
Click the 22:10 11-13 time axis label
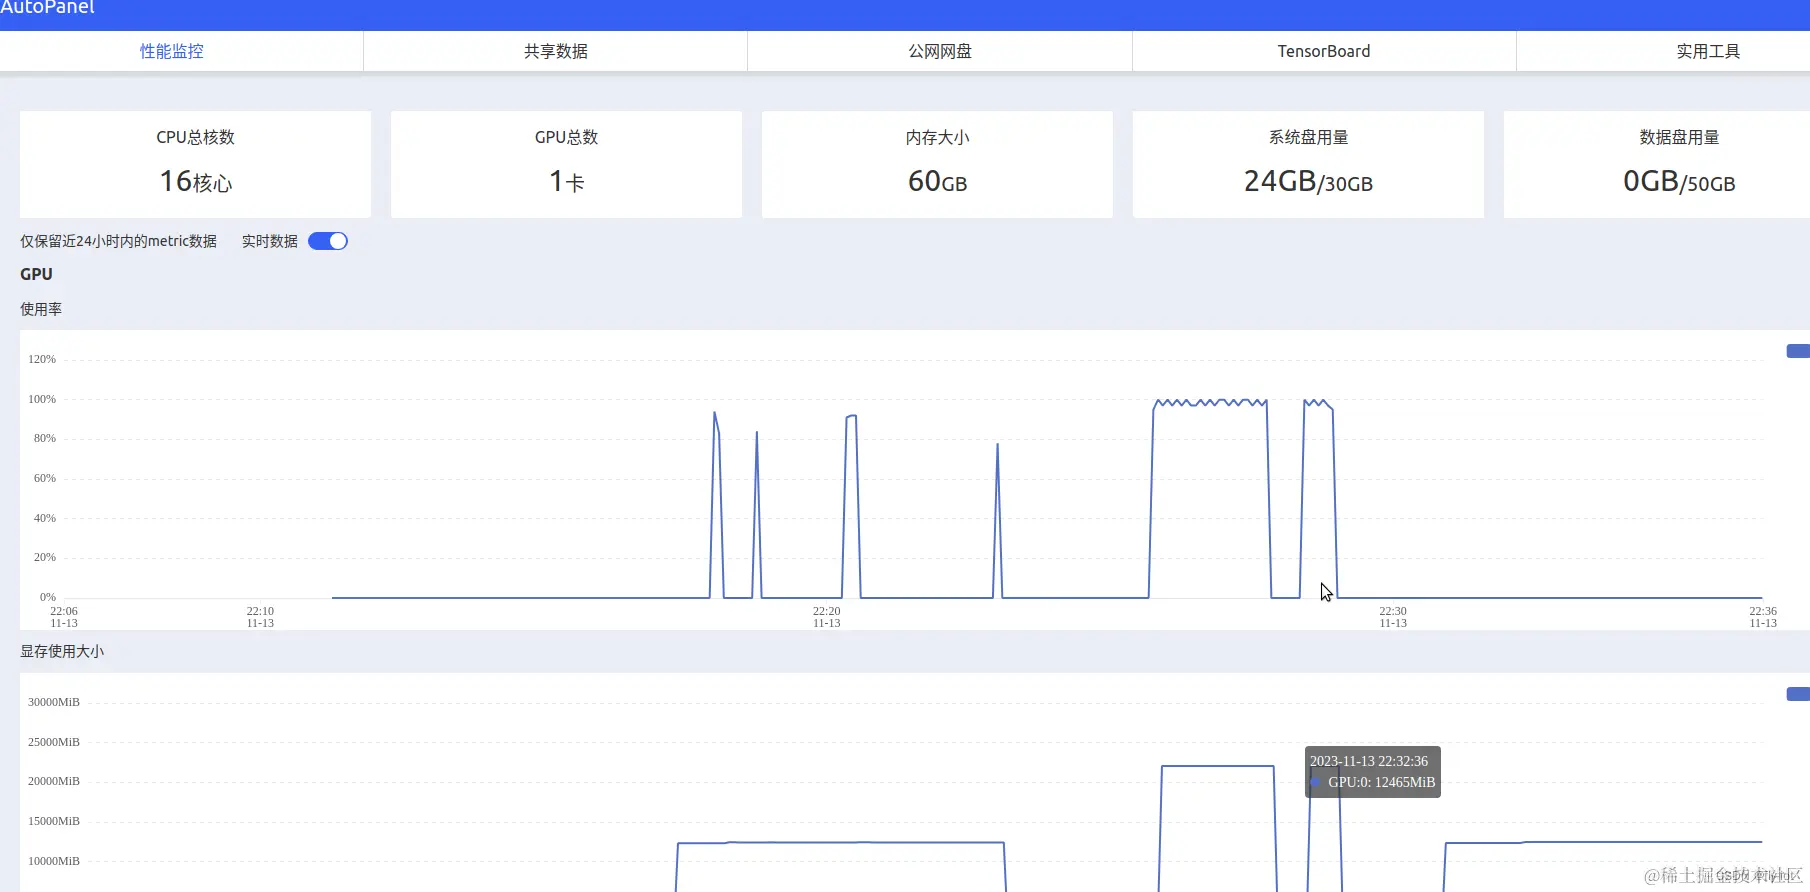[x=260, y=617]
